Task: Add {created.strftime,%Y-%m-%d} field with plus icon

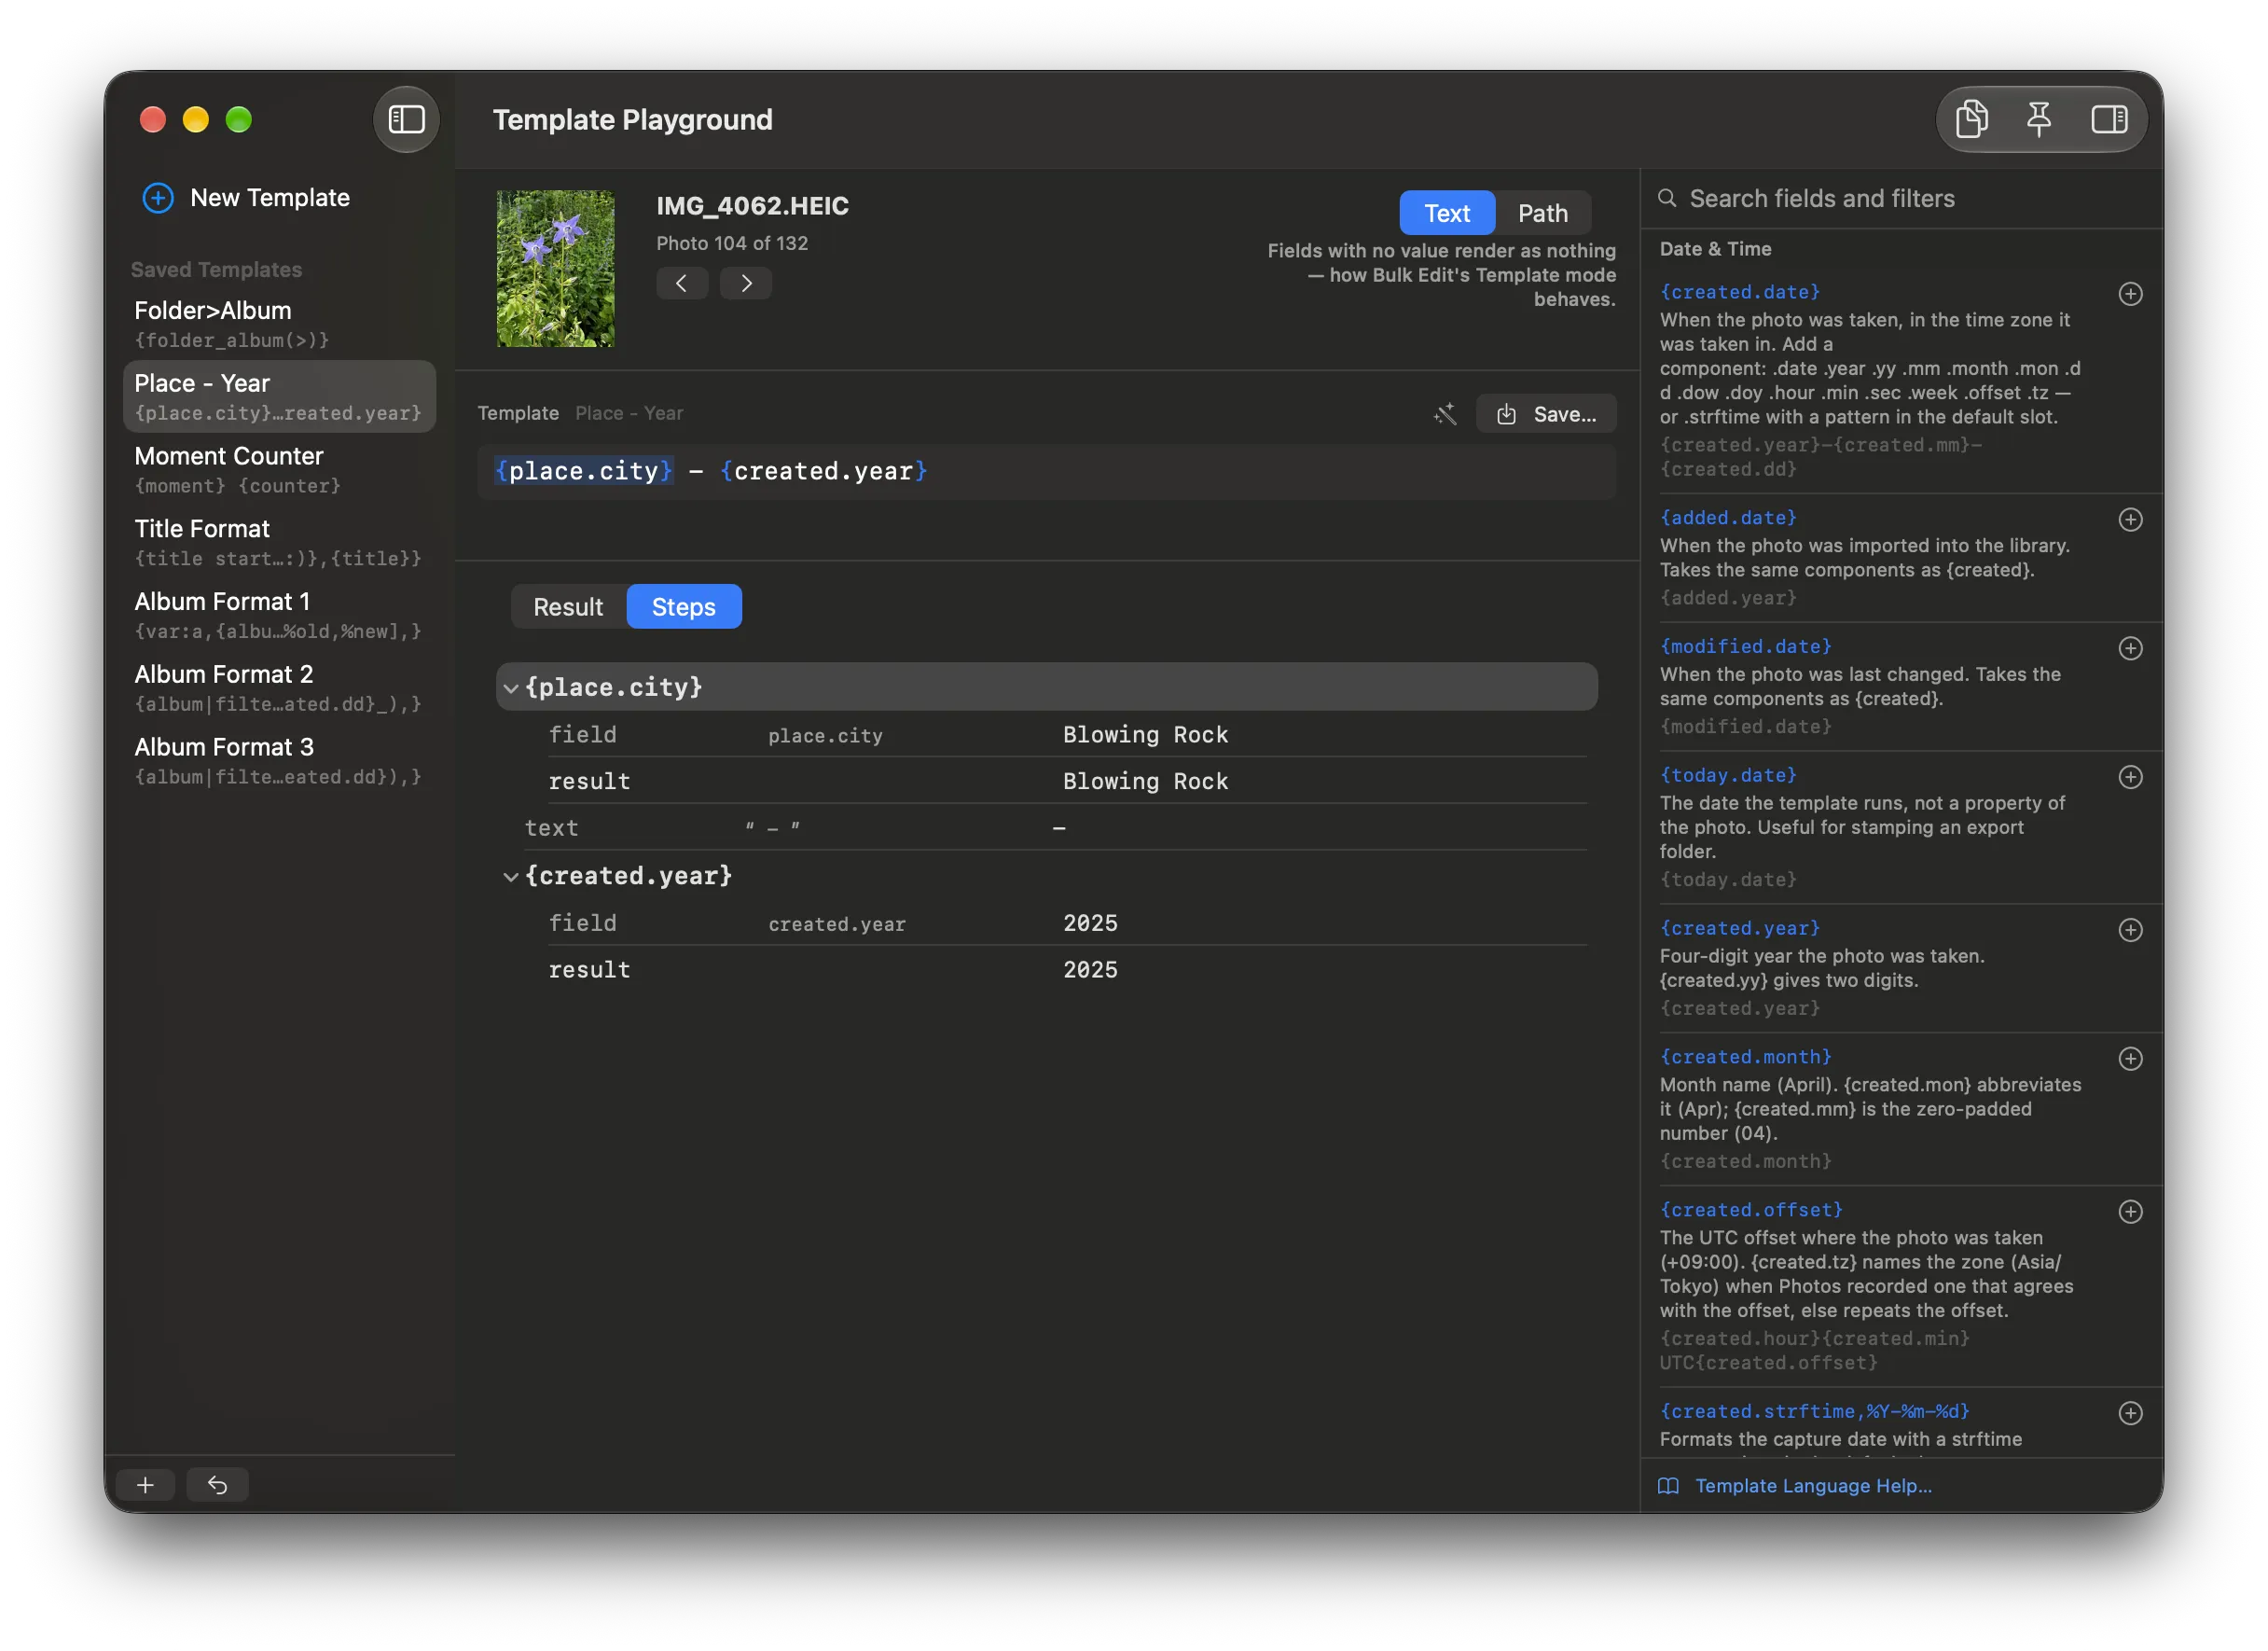Action: point(2130,1413)
